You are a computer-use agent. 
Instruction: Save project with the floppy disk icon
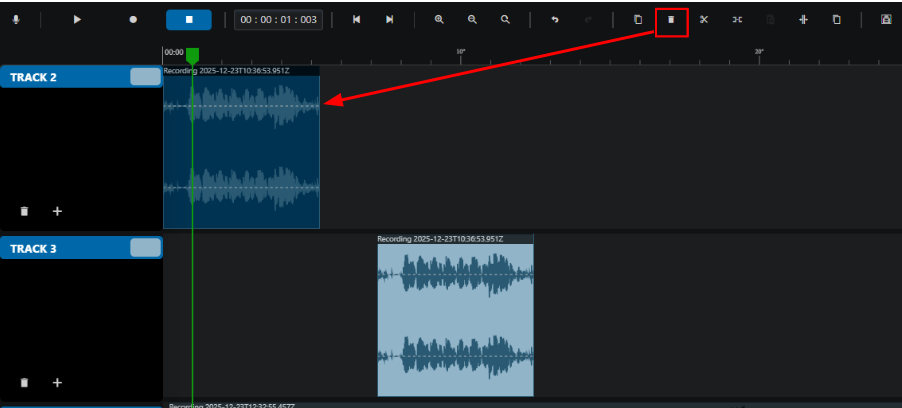tap(886, 20)
